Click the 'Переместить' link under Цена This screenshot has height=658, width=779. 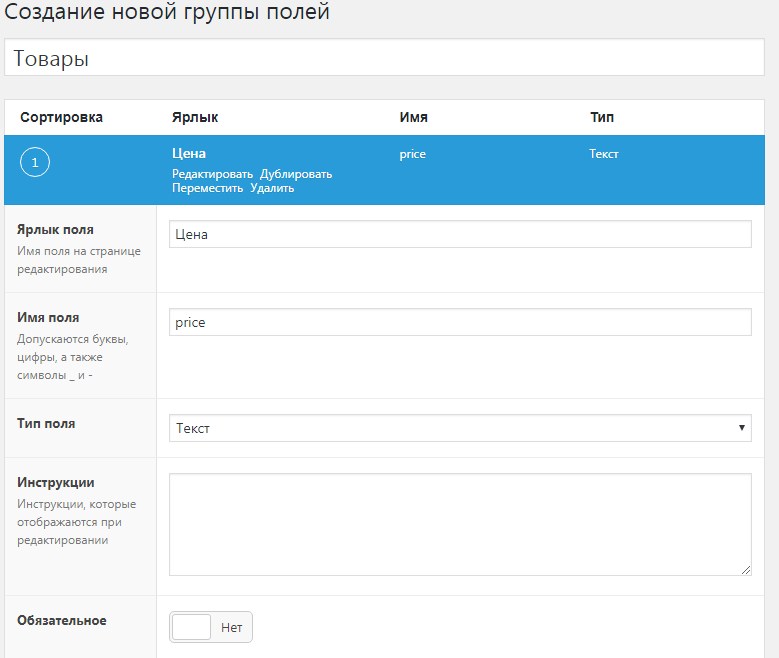tap(207, 188)
